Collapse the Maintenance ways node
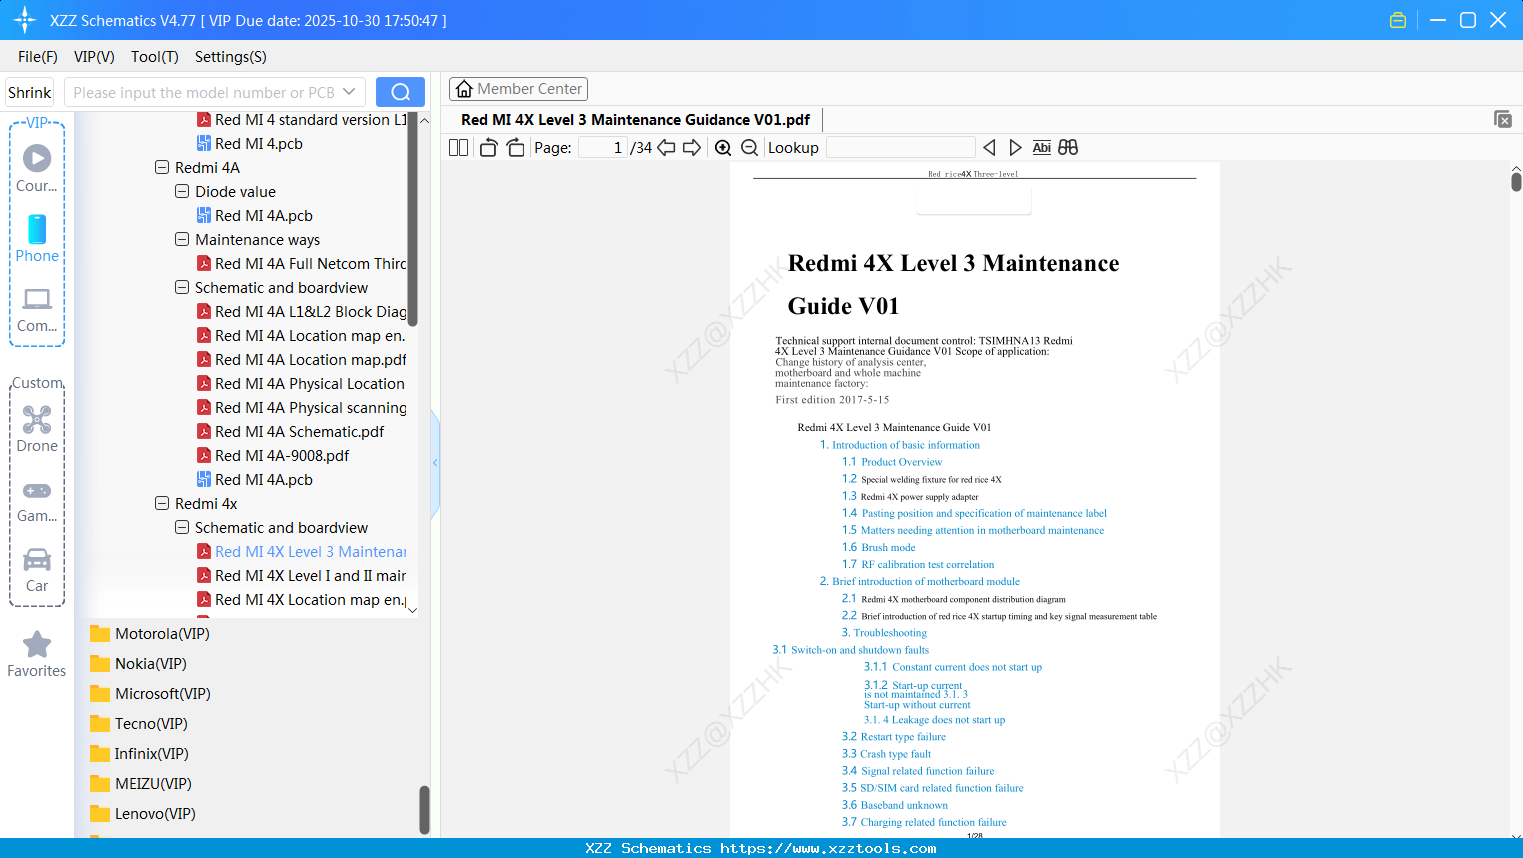Viewport: 1523px width, 858px height. click(x=182, y=240)
